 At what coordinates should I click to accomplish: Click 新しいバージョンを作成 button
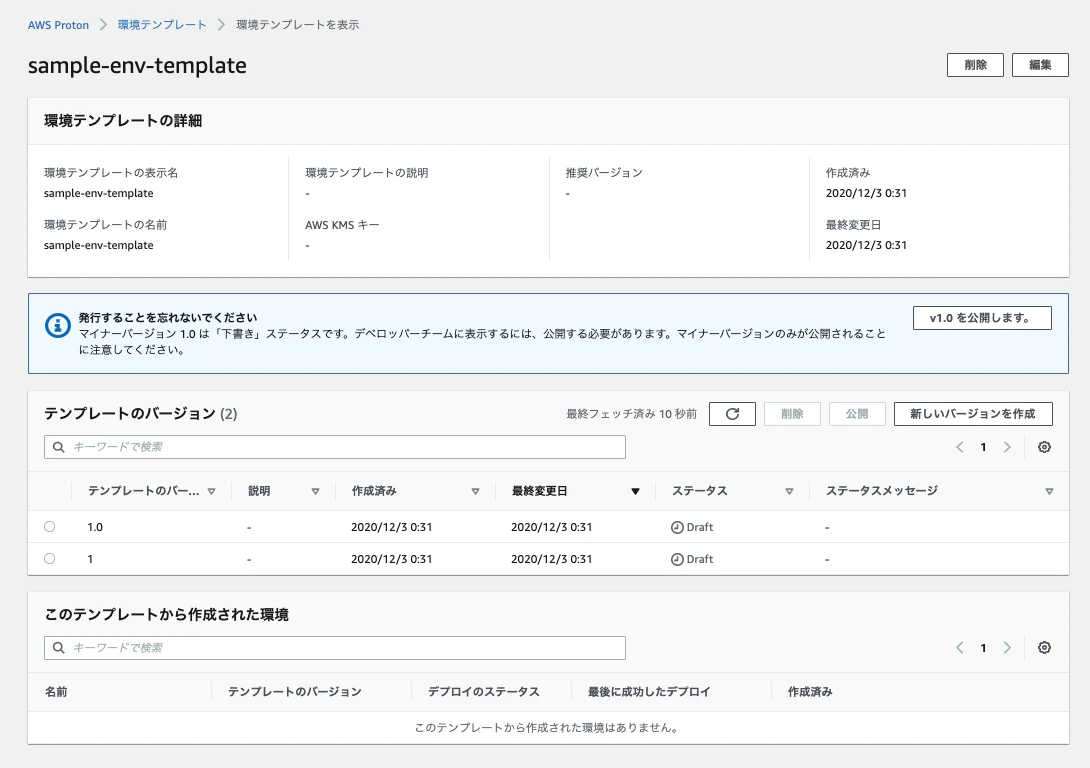point(973,414)
